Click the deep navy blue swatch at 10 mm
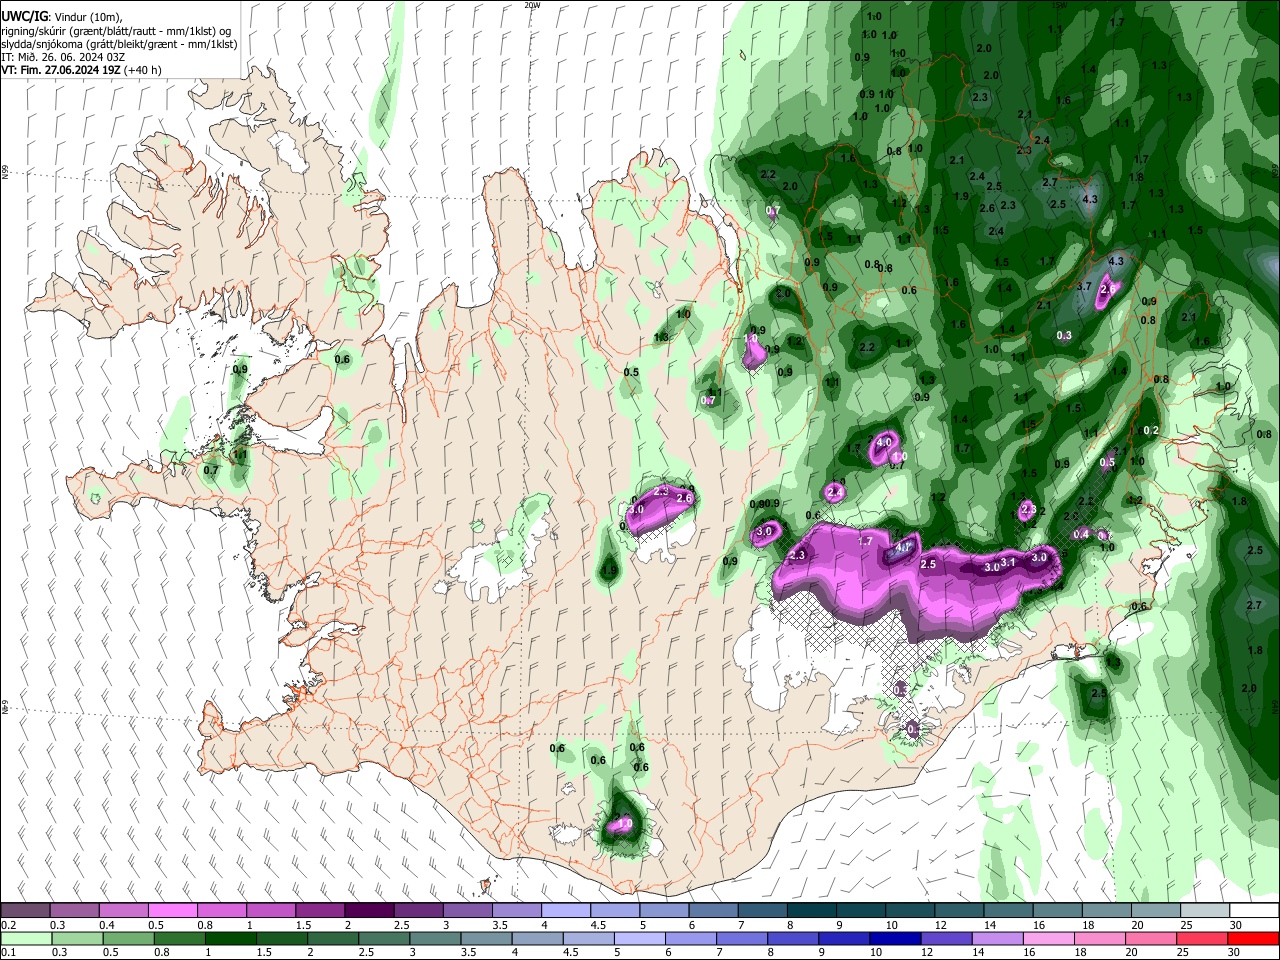The image size is (1280, 960). point(894,938)
